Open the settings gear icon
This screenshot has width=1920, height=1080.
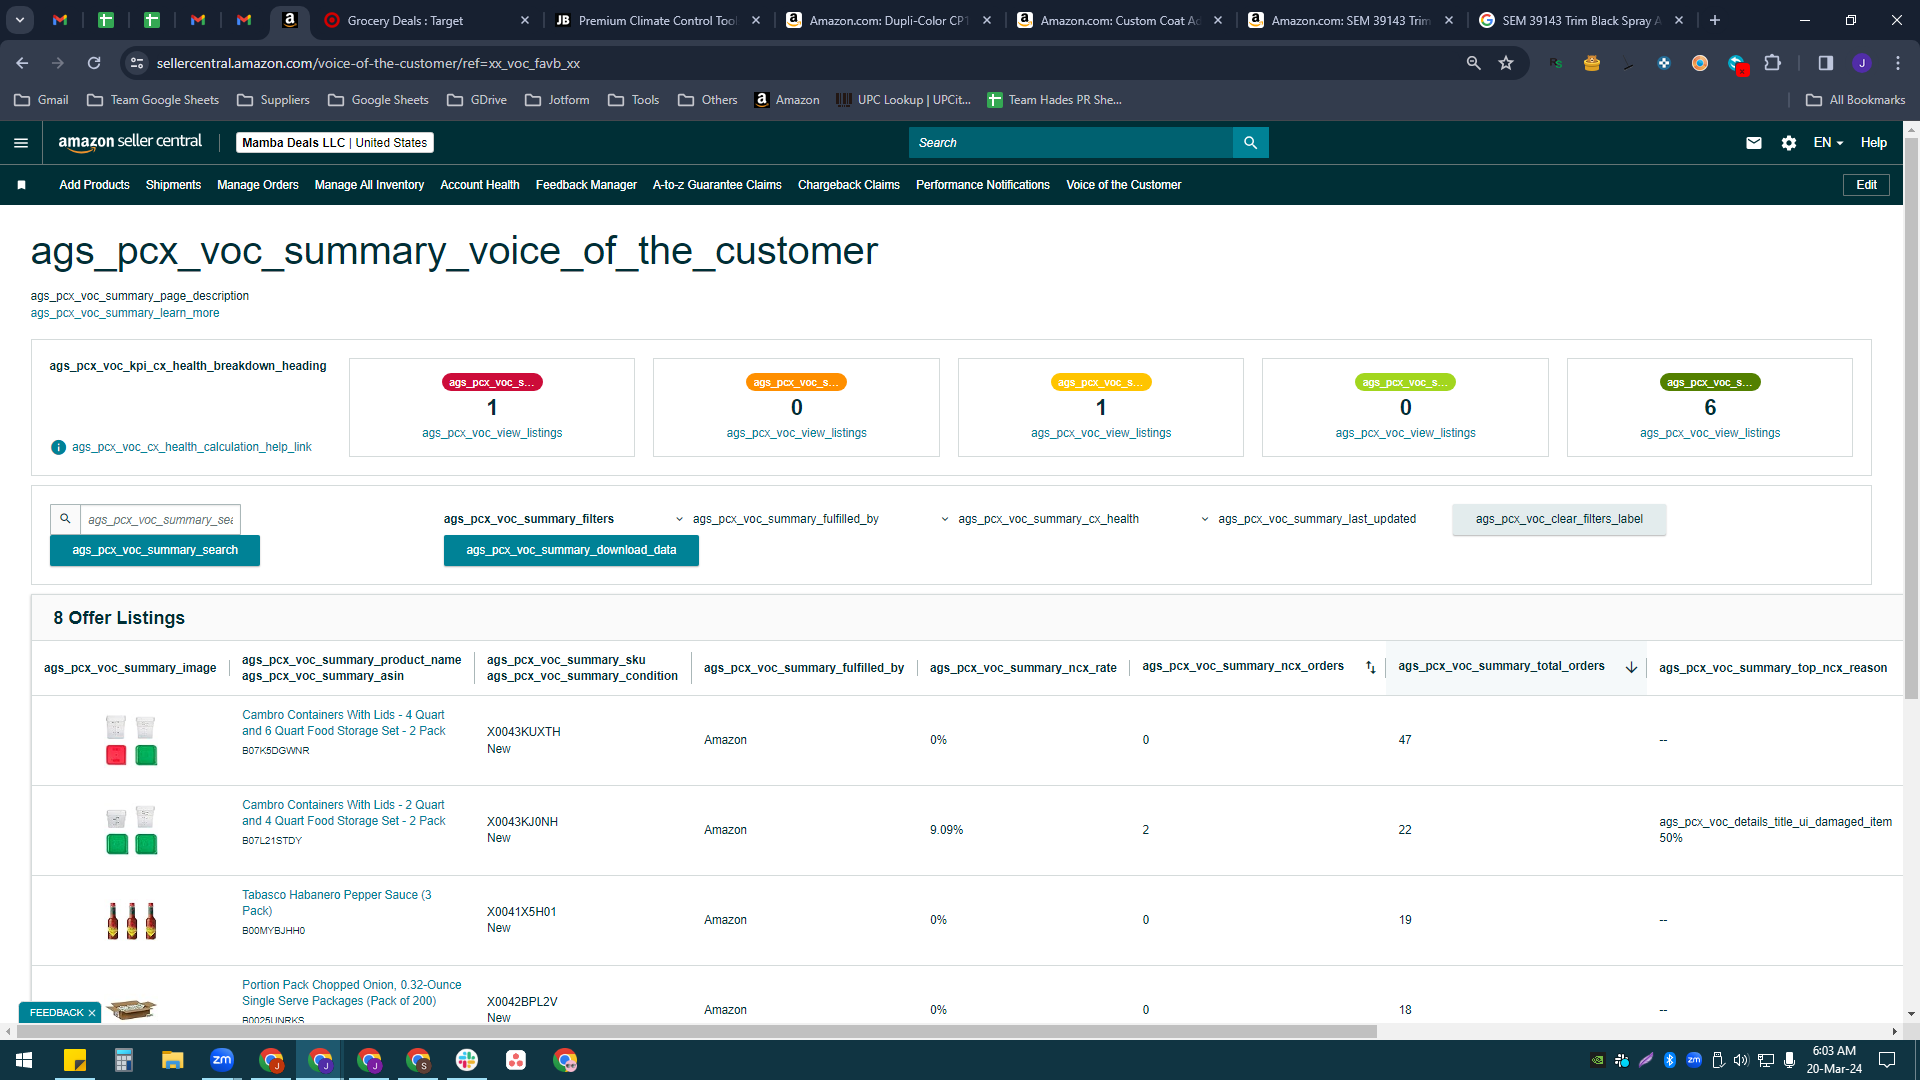pos(1789,143)
